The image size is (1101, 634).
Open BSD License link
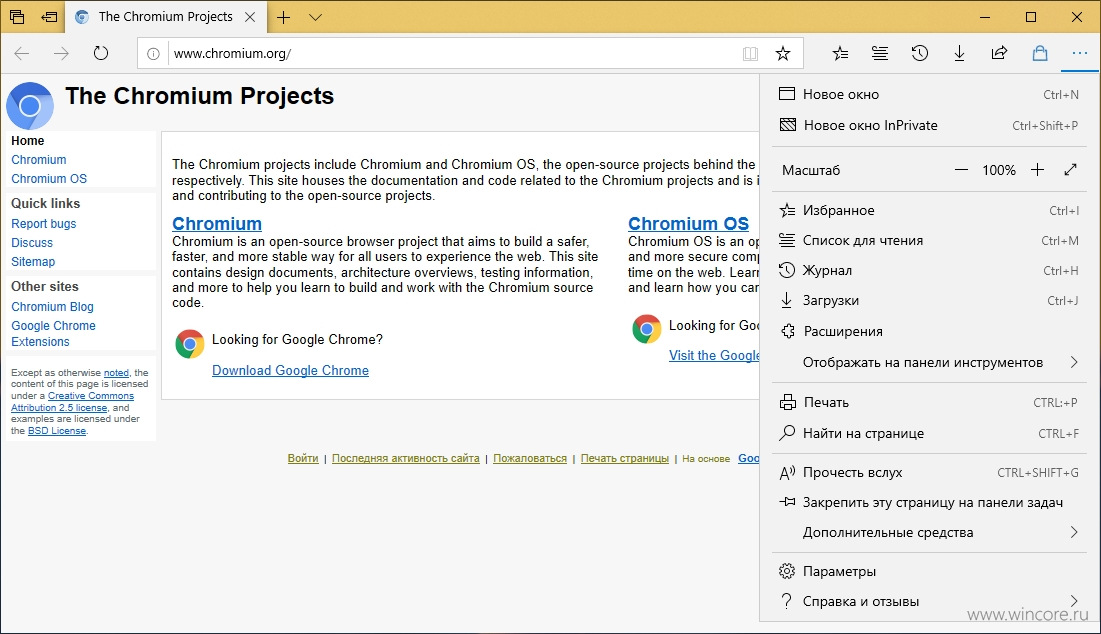(x=57, y=431)
